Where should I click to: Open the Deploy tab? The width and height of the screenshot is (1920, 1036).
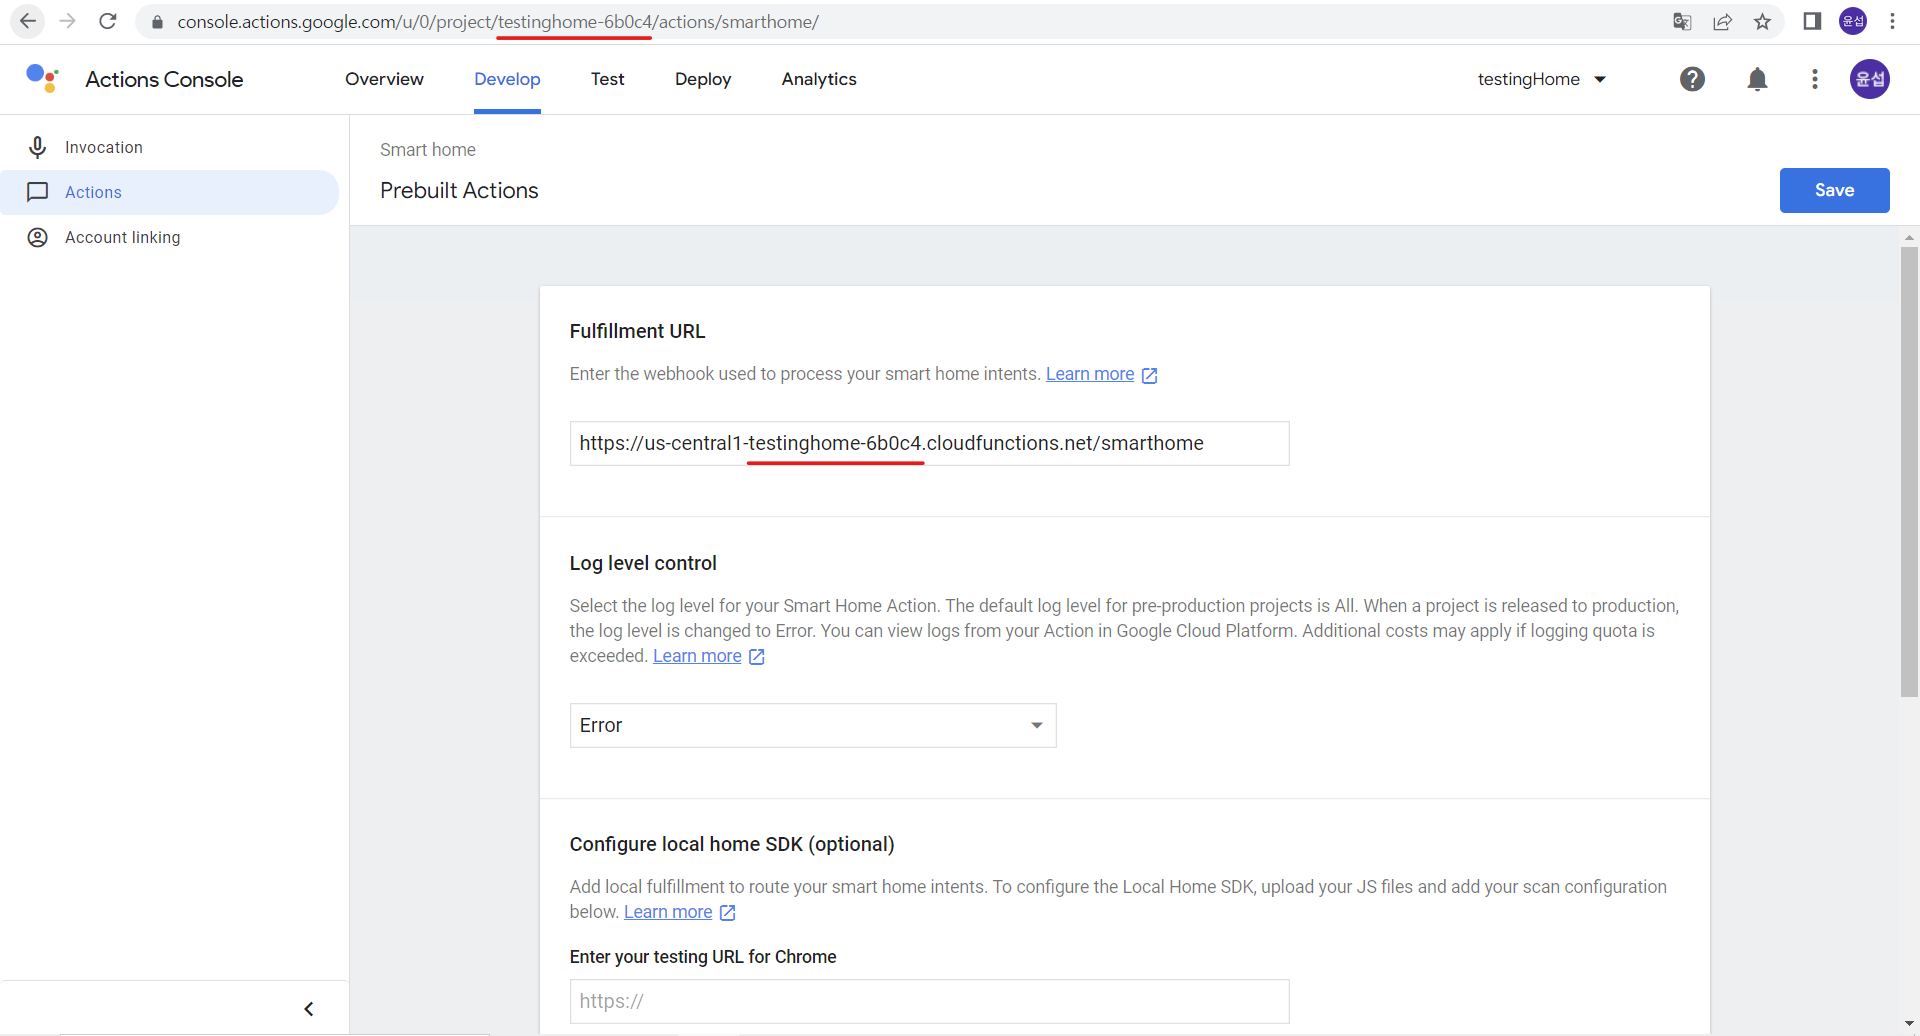point(703,79)
